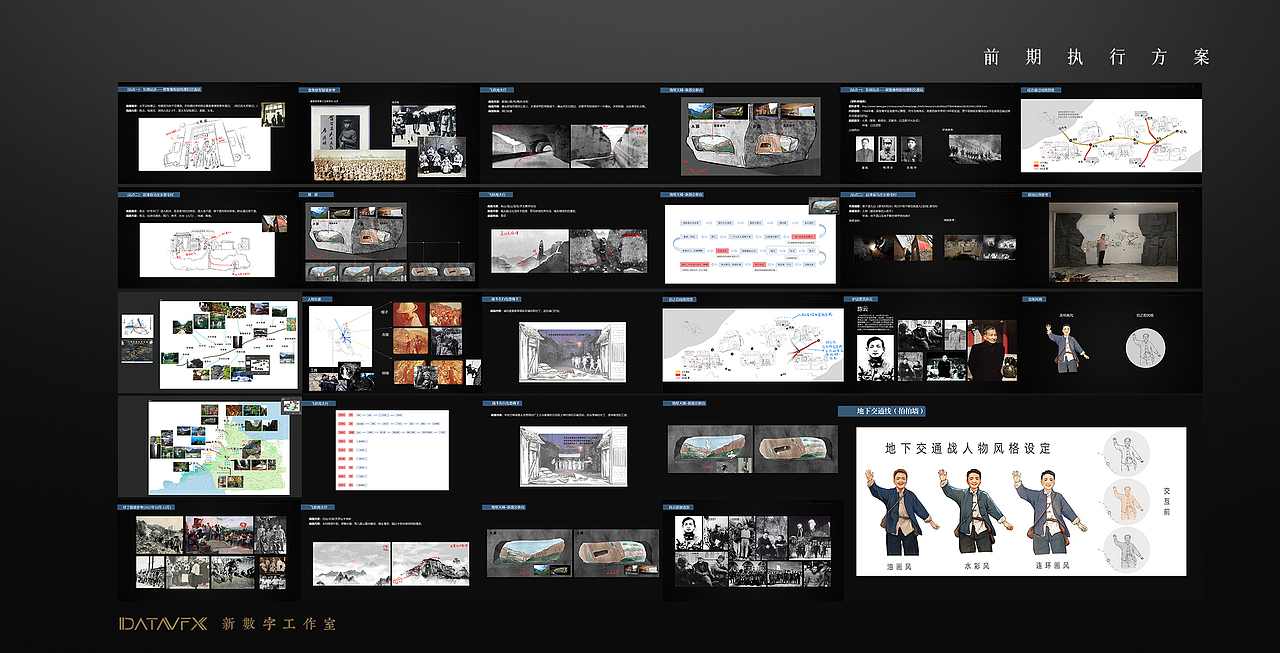Image resolution: width=1280 pixels, height=653 pixels.
Task: Open the wide sepia crowd panorama photo
Action: point(359,166)
